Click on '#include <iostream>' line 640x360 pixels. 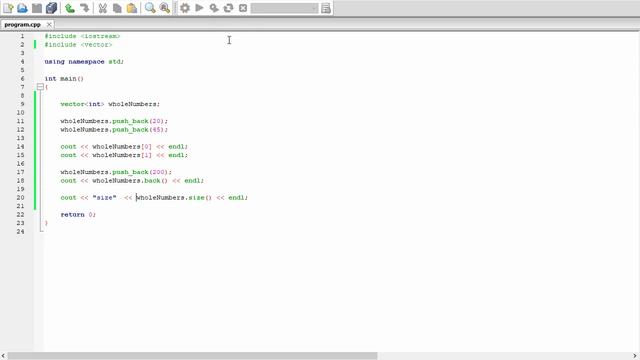click(x=82, y=36)
